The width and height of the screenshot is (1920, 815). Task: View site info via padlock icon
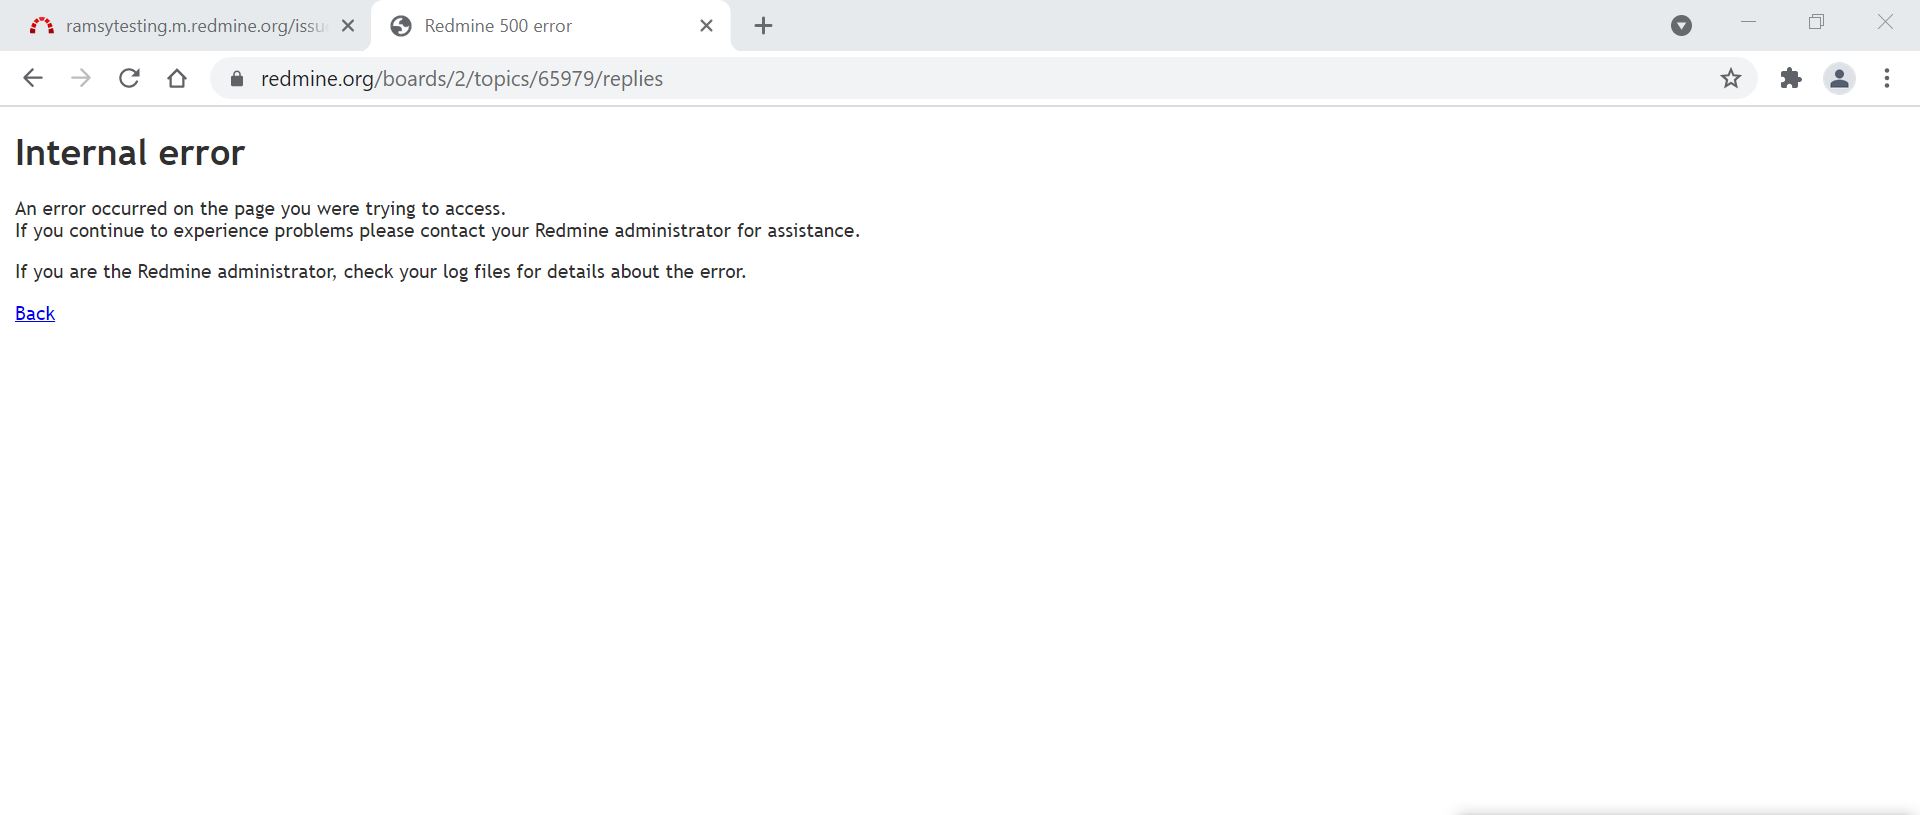pos(237,79)
